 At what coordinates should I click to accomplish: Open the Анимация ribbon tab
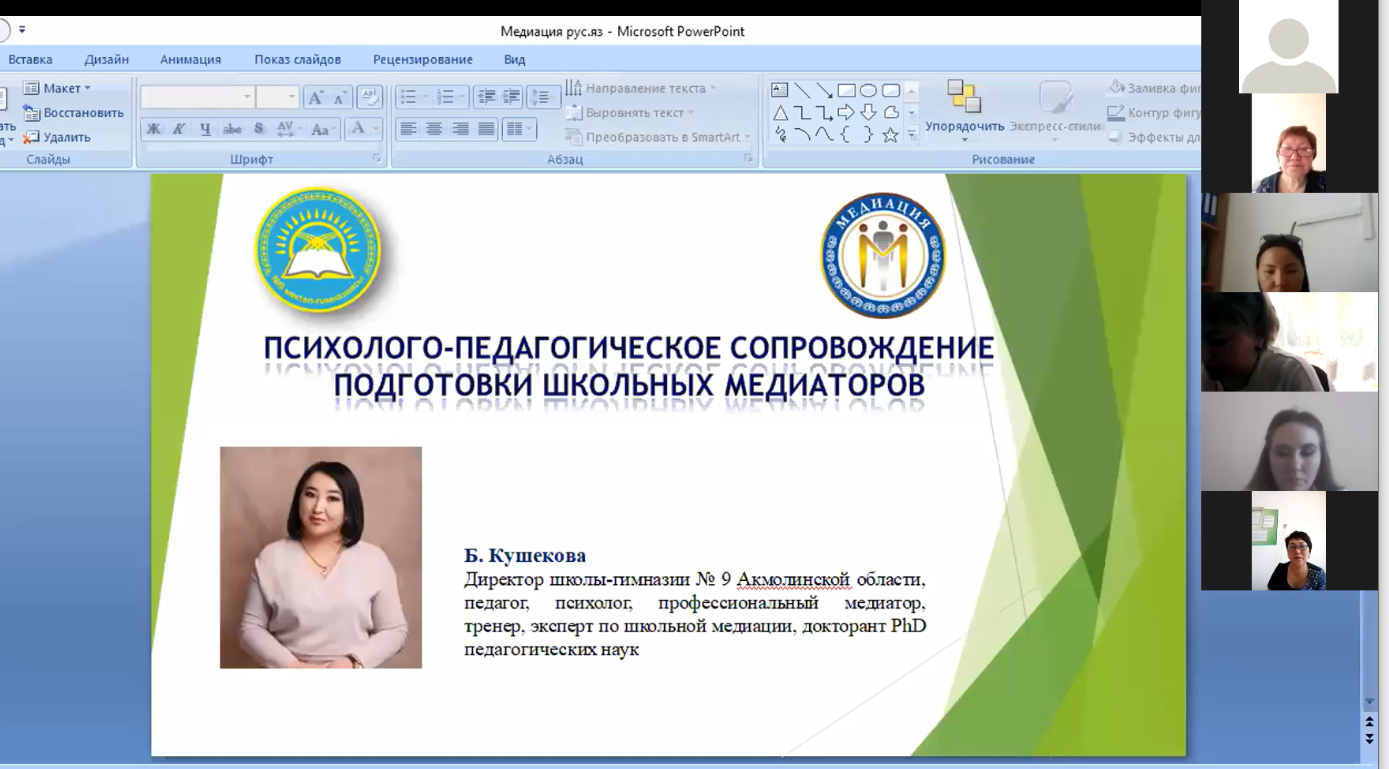click(x=190, y=59)
